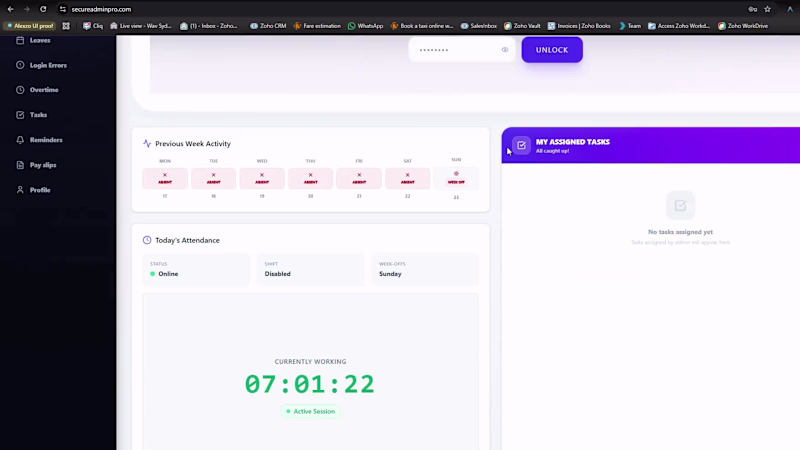Click the Tasks checkbox icon
Viewport: 800px width, 450px height.
(x=20, y=115)
